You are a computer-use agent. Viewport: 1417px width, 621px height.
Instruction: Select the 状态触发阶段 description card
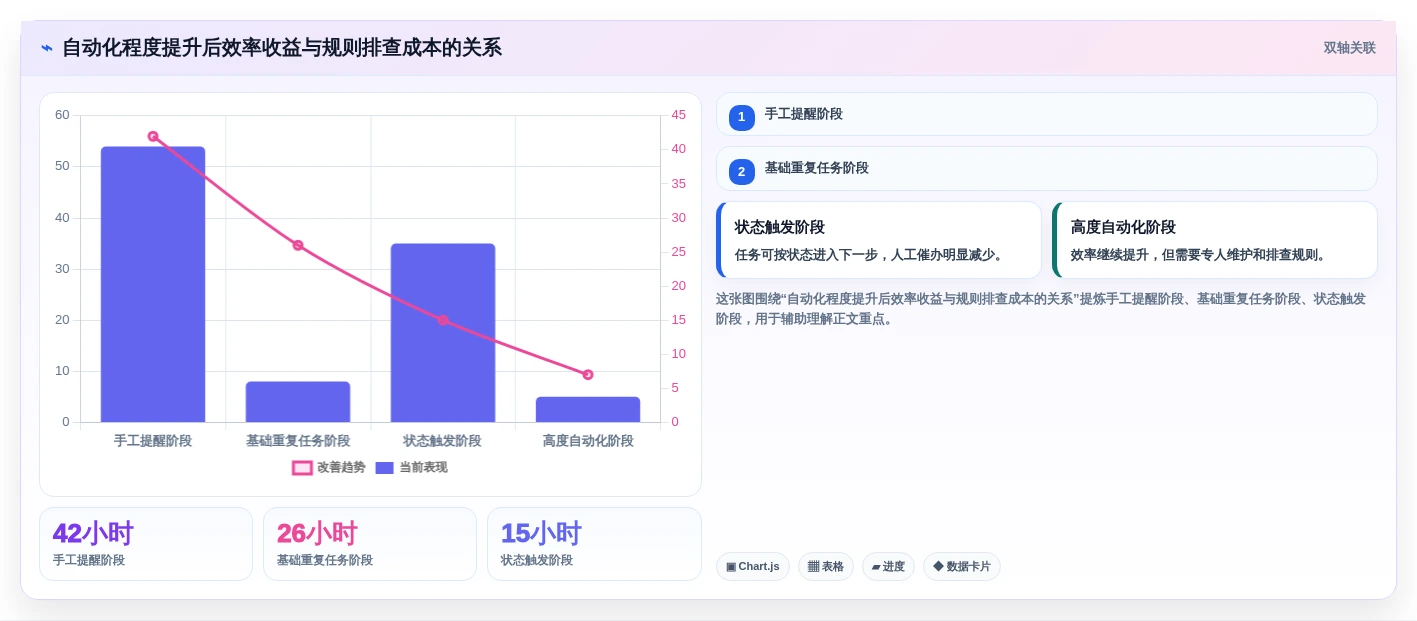879,240
